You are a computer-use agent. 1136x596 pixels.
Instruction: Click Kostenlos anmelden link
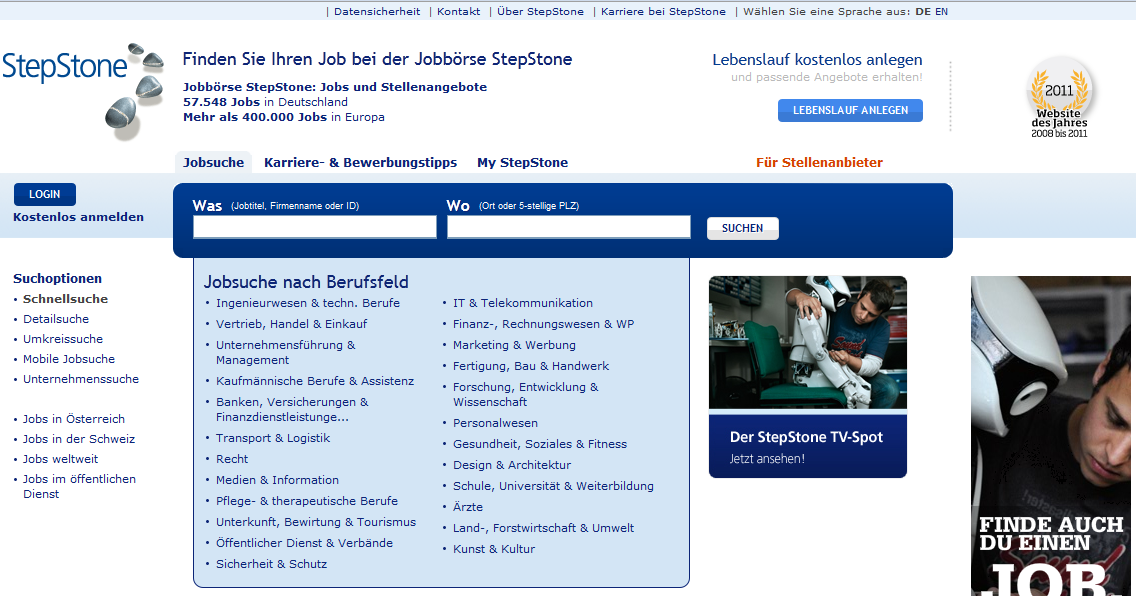click(78, 217)
